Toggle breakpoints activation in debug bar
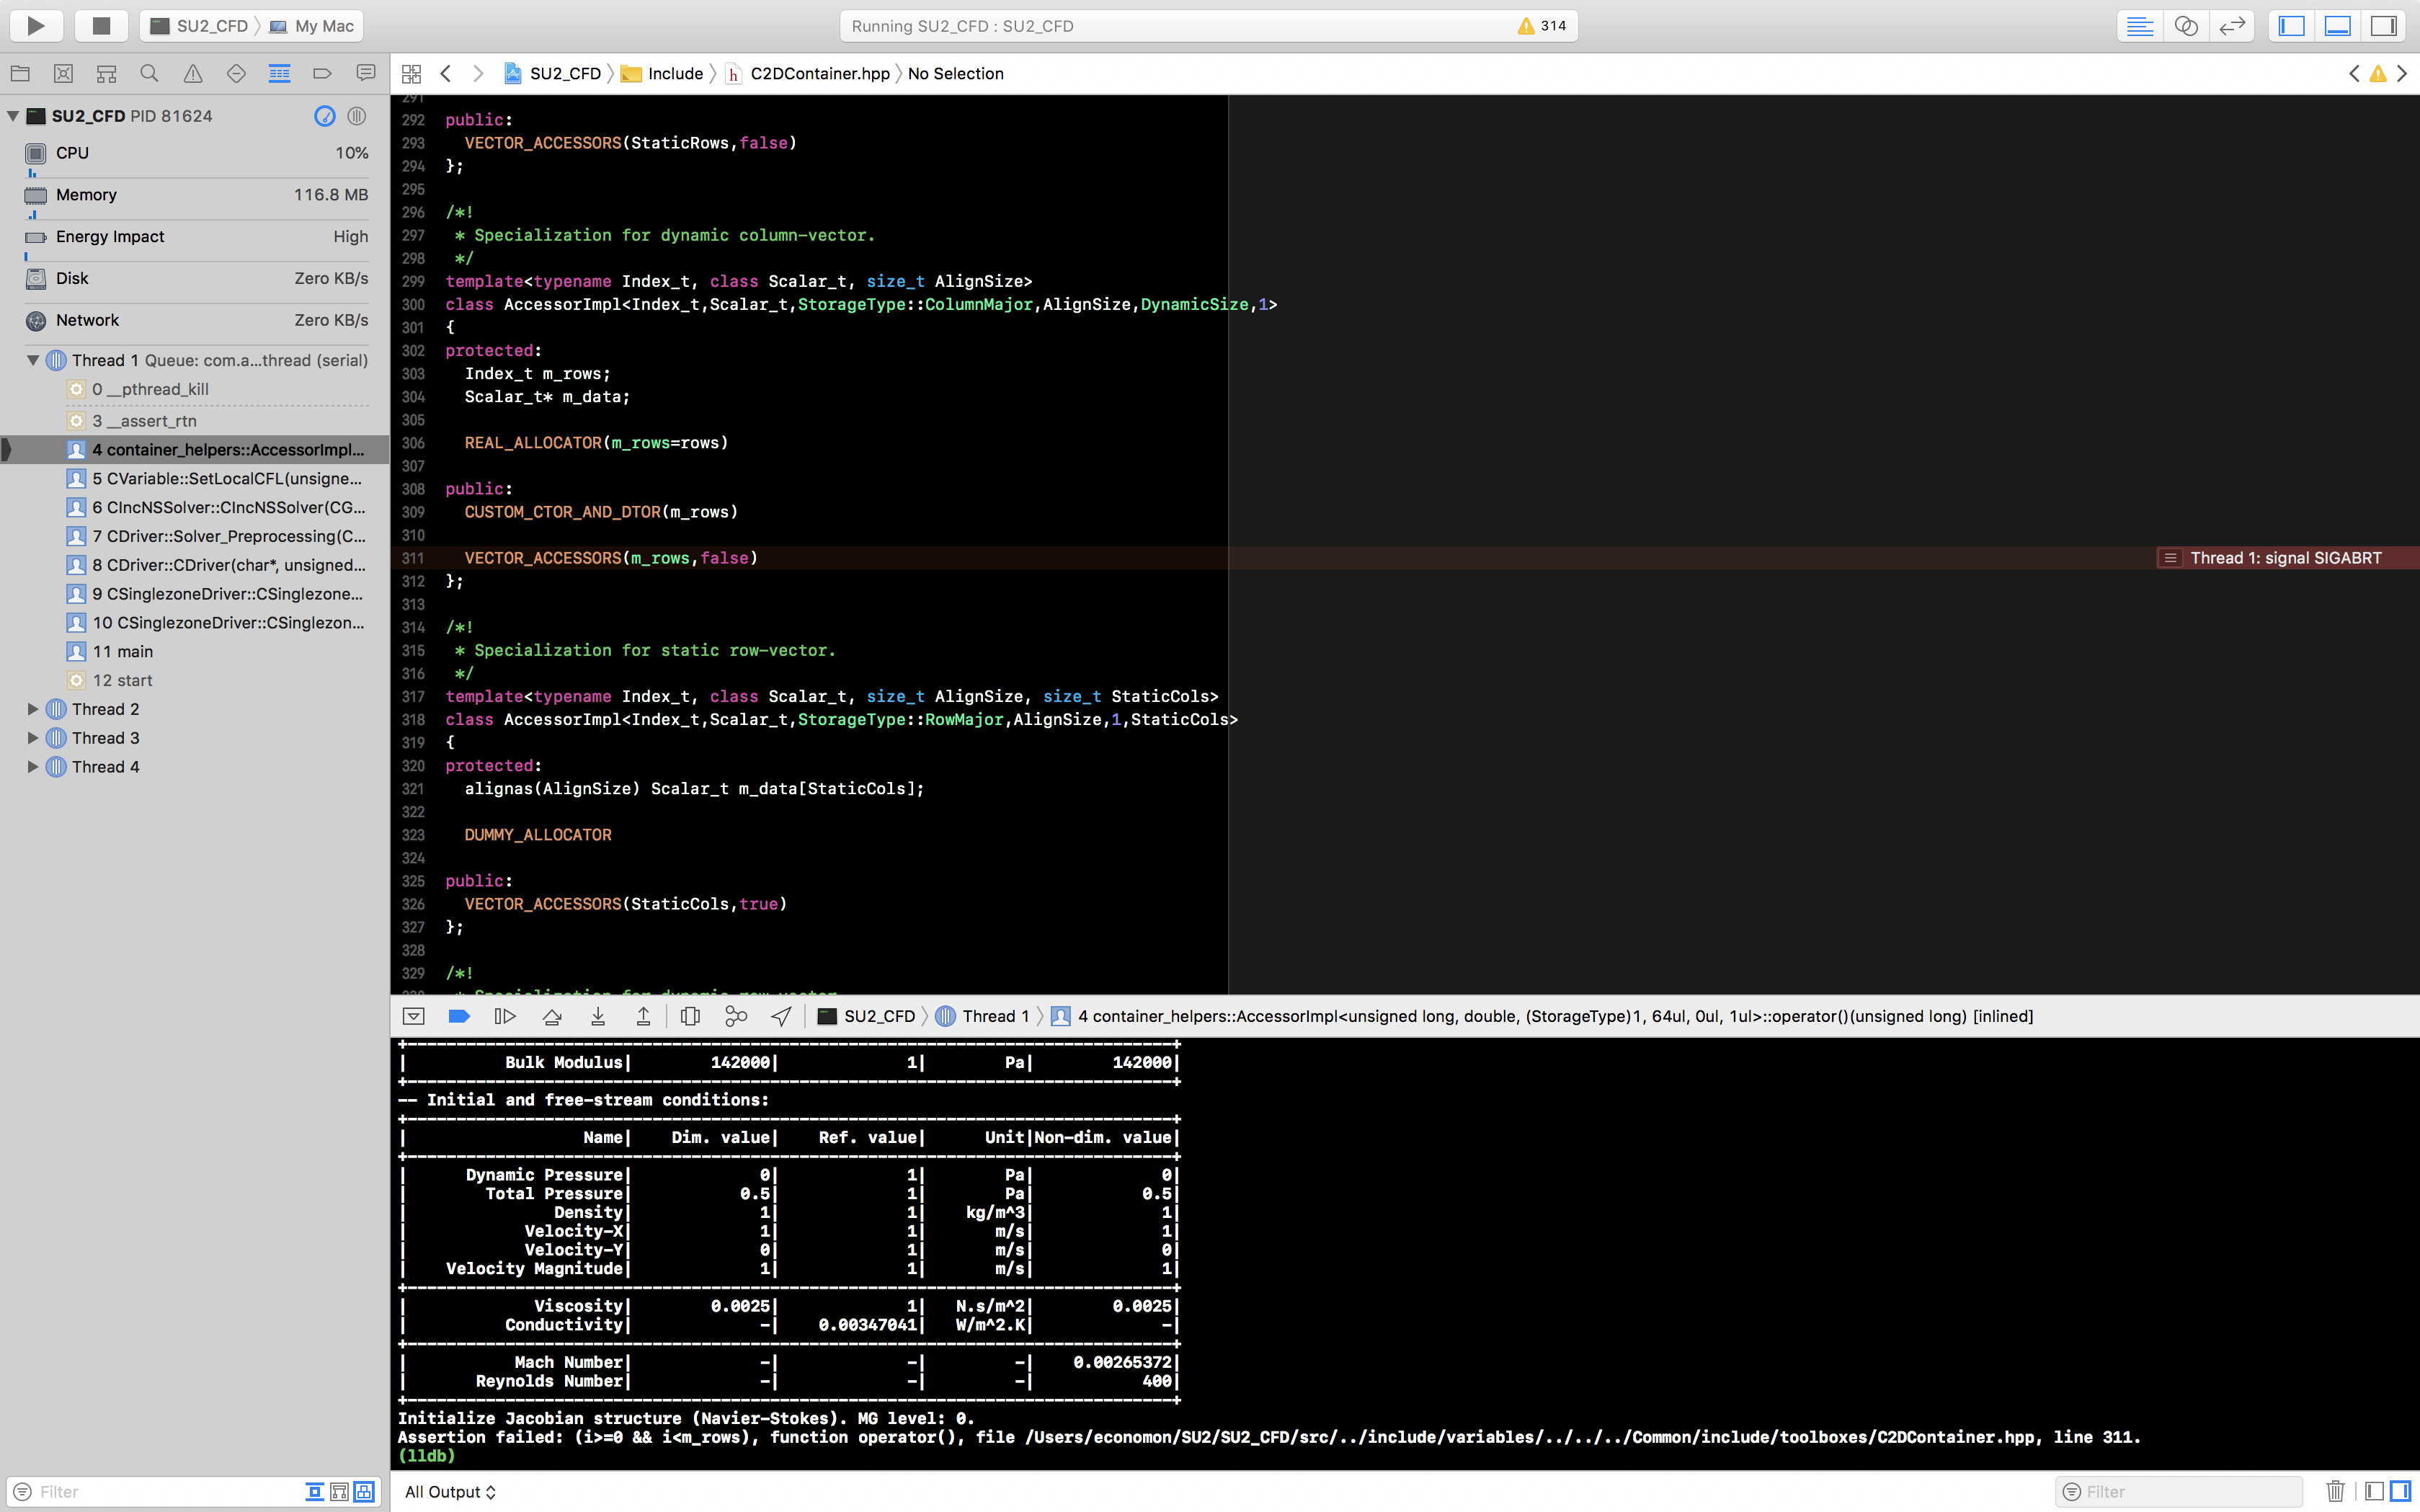This screenshot has width=2420, height=1512. click(x=459, y=1016)
